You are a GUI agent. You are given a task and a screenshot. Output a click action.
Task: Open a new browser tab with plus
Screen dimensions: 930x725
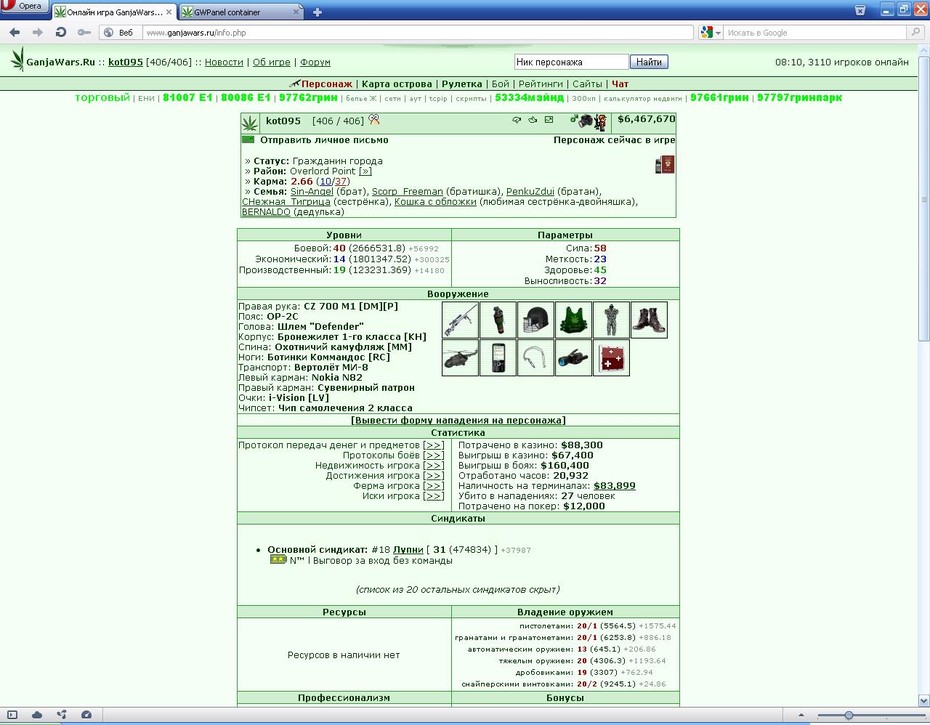[317, 12]
